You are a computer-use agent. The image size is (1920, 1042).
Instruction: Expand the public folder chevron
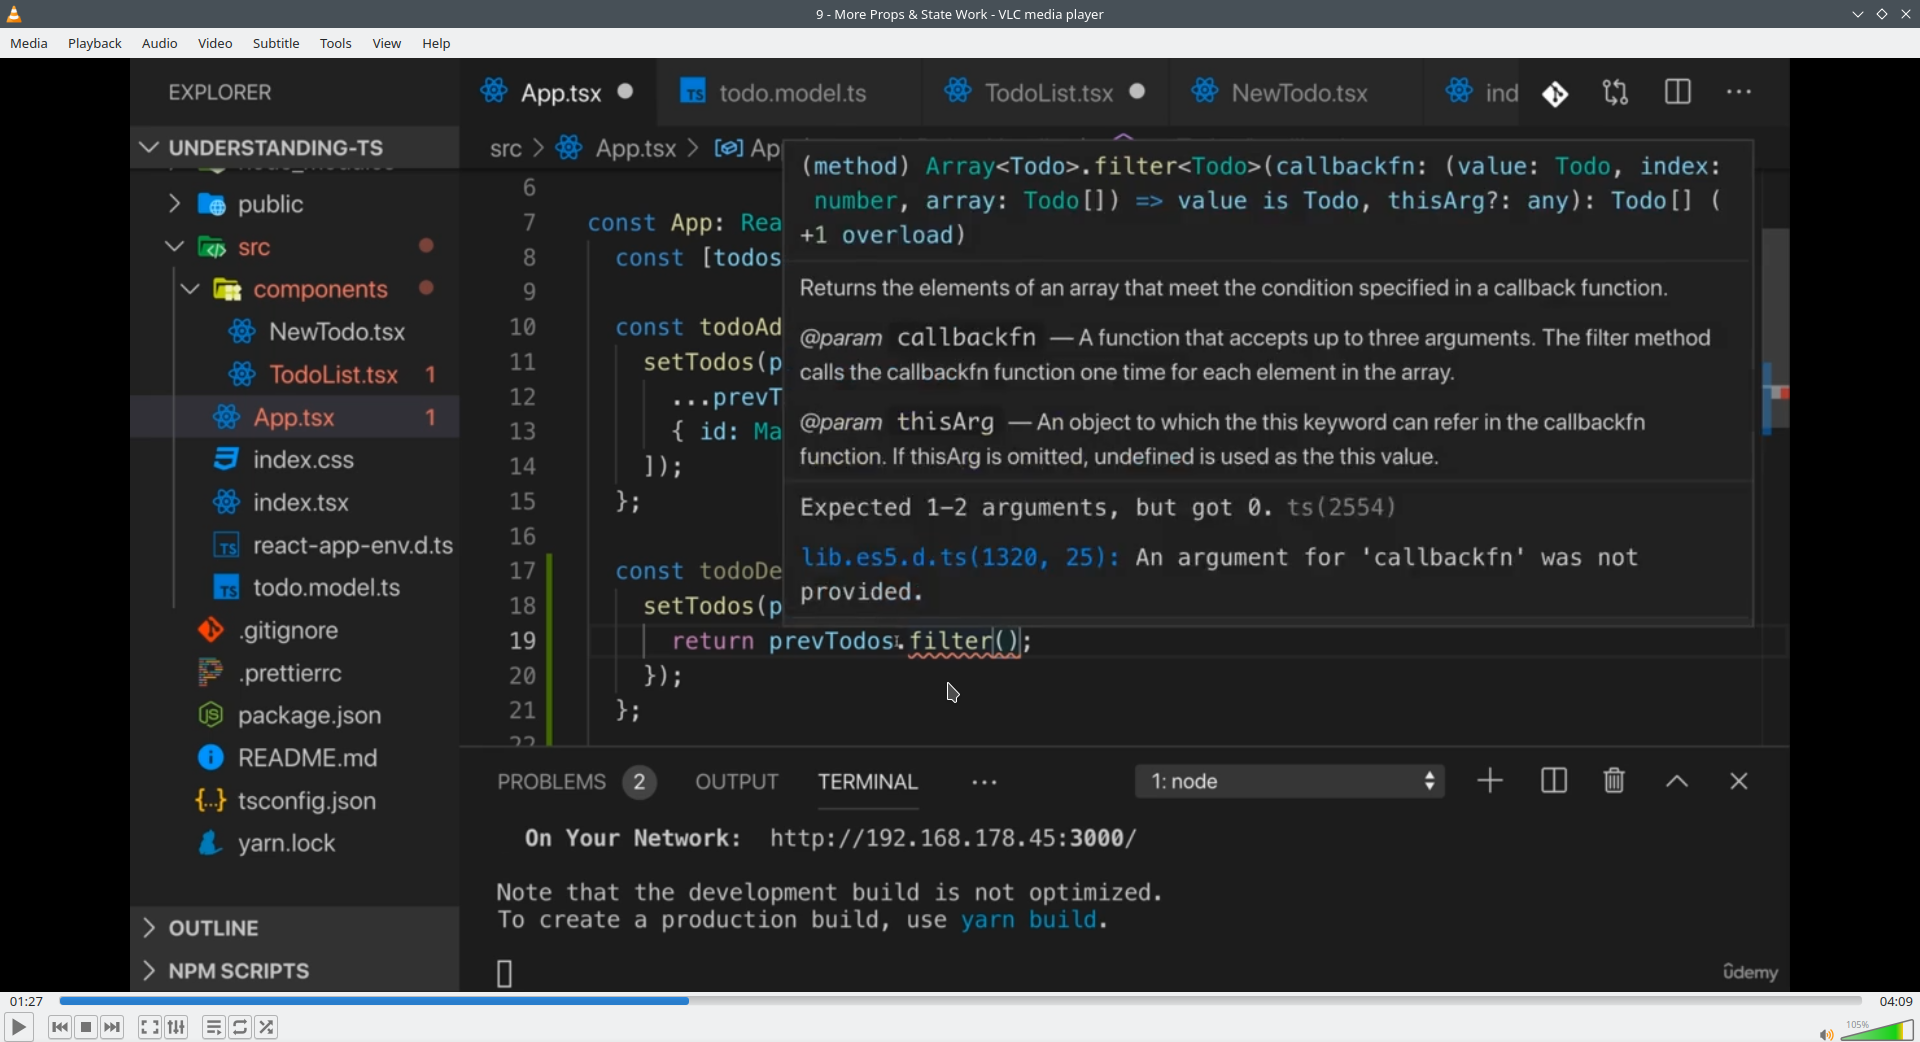(174, 204)
